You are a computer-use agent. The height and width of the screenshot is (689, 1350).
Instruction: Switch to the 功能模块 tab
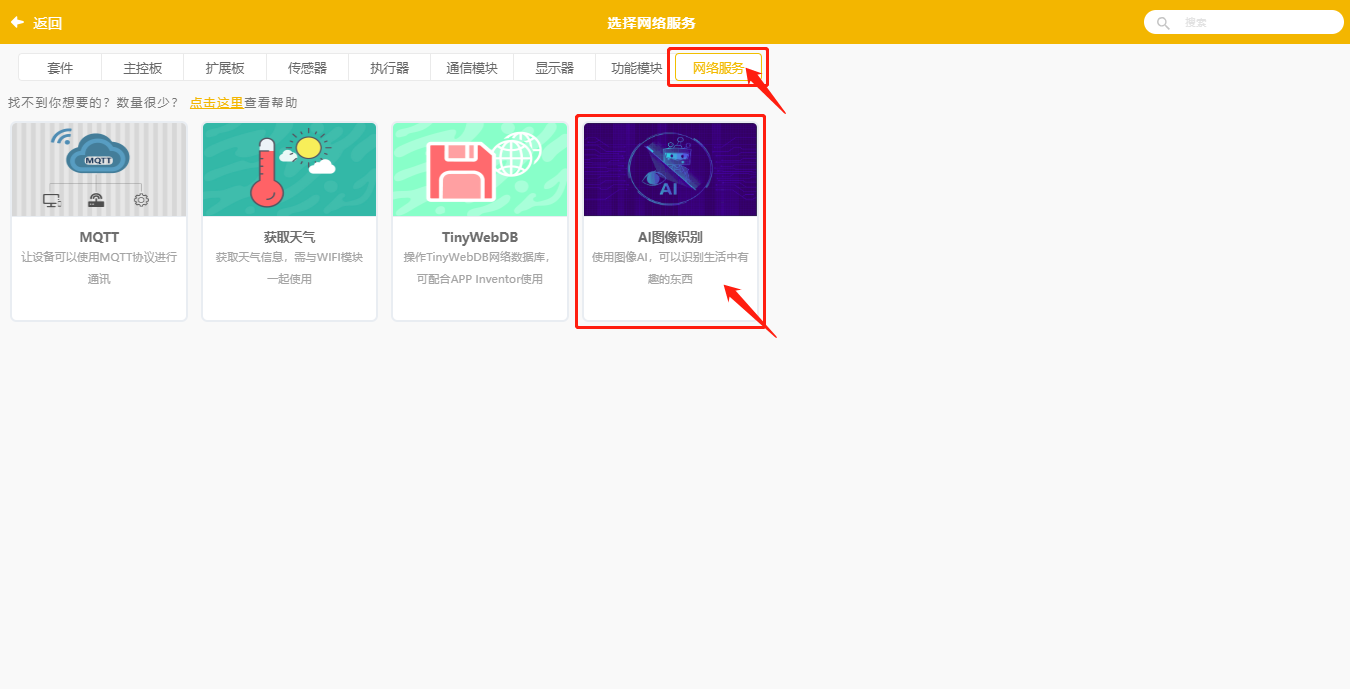(637, 68)
